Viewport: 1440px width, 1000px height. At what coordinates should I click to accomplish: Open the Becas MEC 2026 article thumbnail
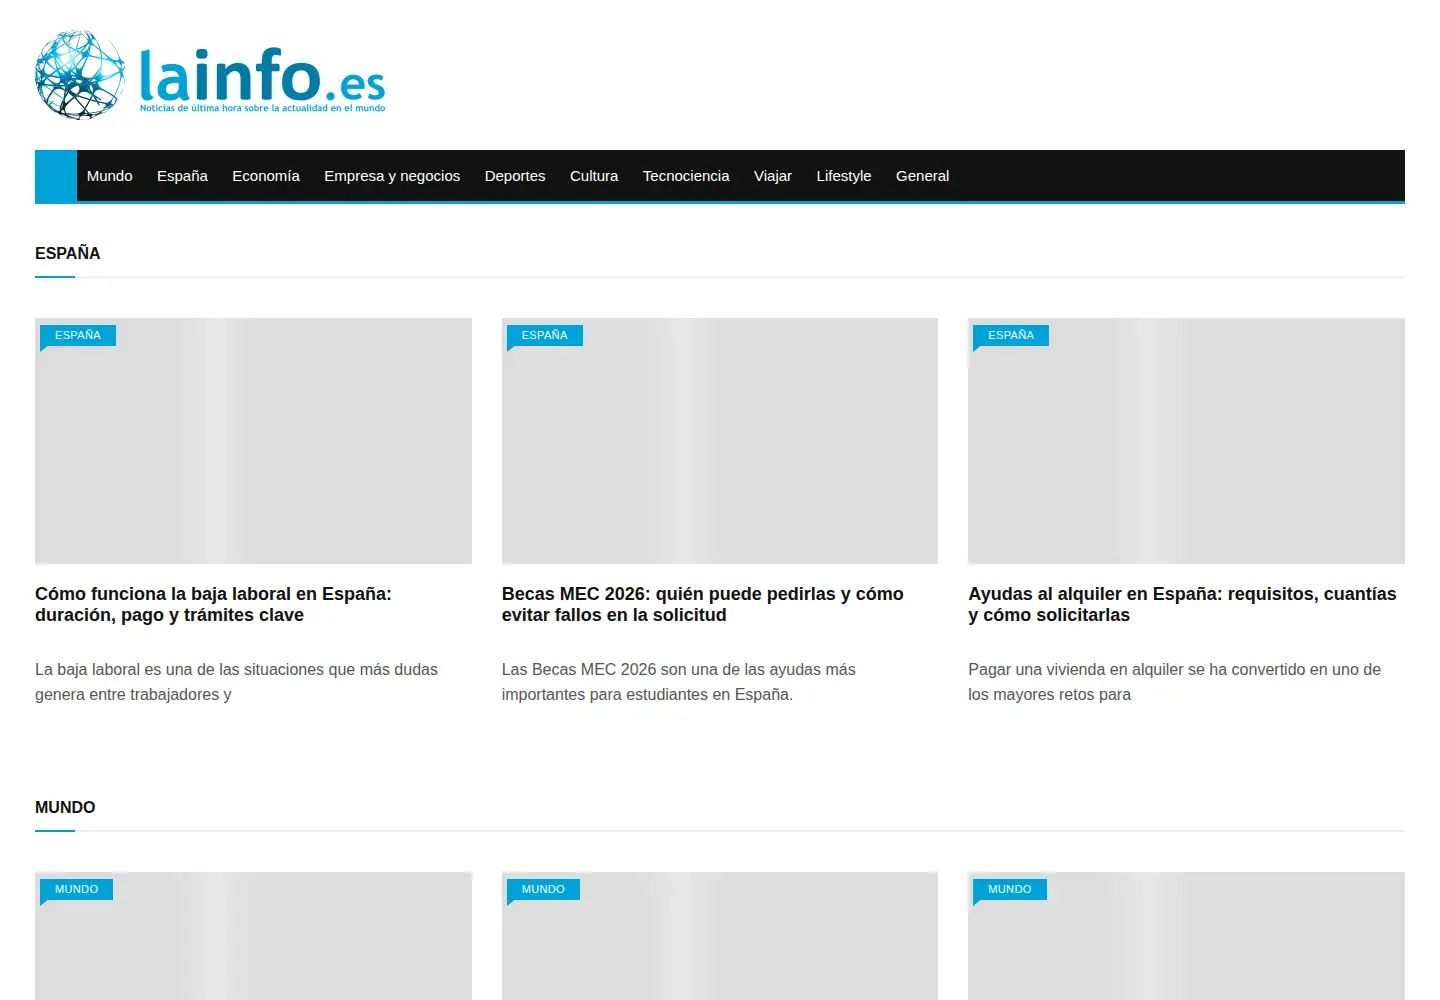point(720,441)
